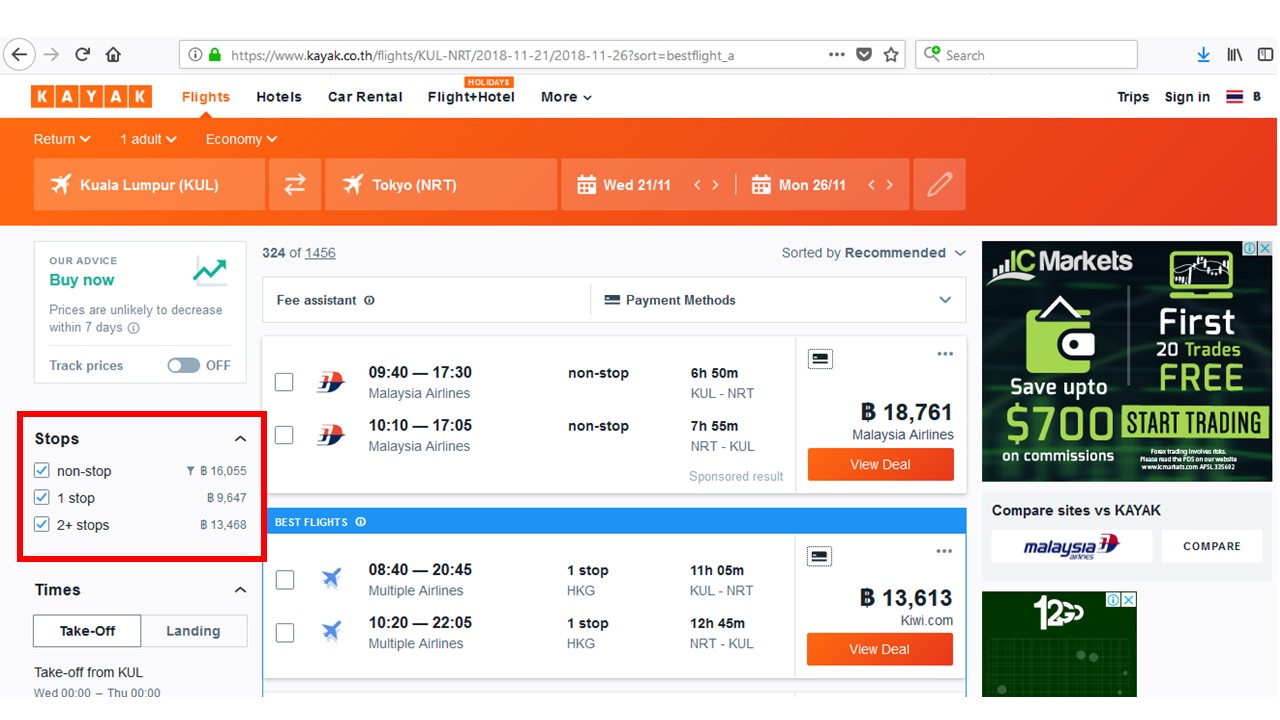Save page to Pocket icon
Viewport: 1280px width, 720px height.
pyautogui.click(x=864, y=55)
